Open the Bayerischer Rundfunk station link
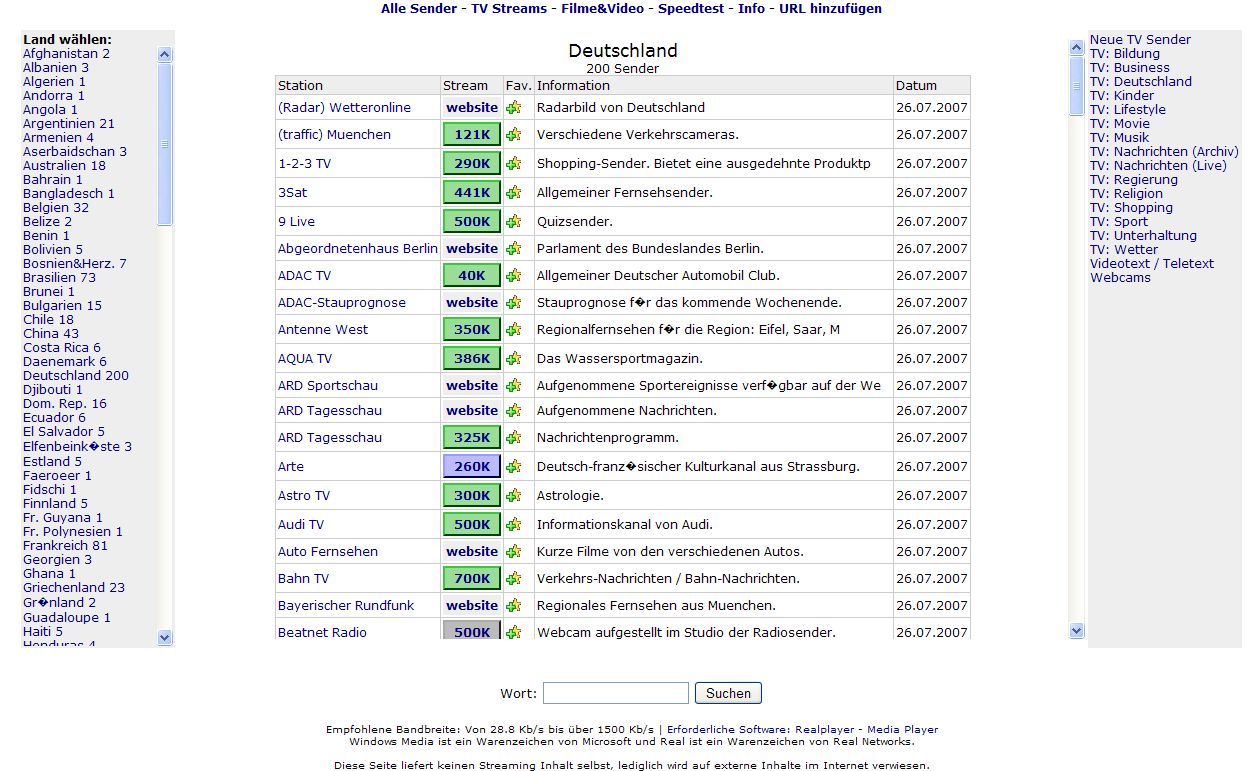The height and width of the screenshot is (771, 1259). click(345, 606)
